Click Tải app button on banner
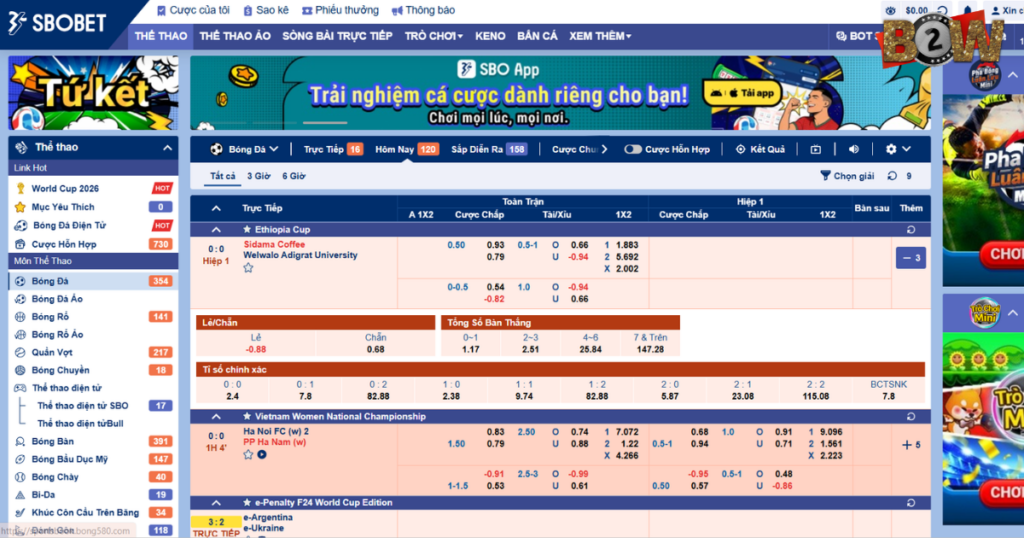 [x=744, y=93]
